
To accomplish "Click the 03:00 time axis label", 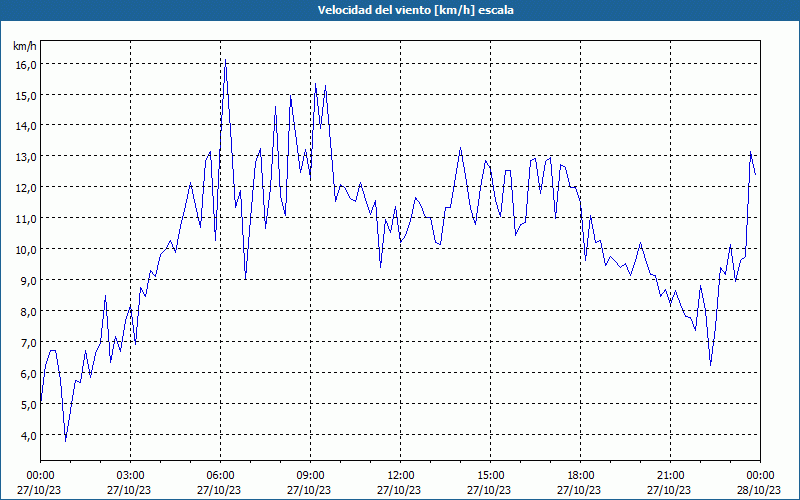I will pos(130,476).
